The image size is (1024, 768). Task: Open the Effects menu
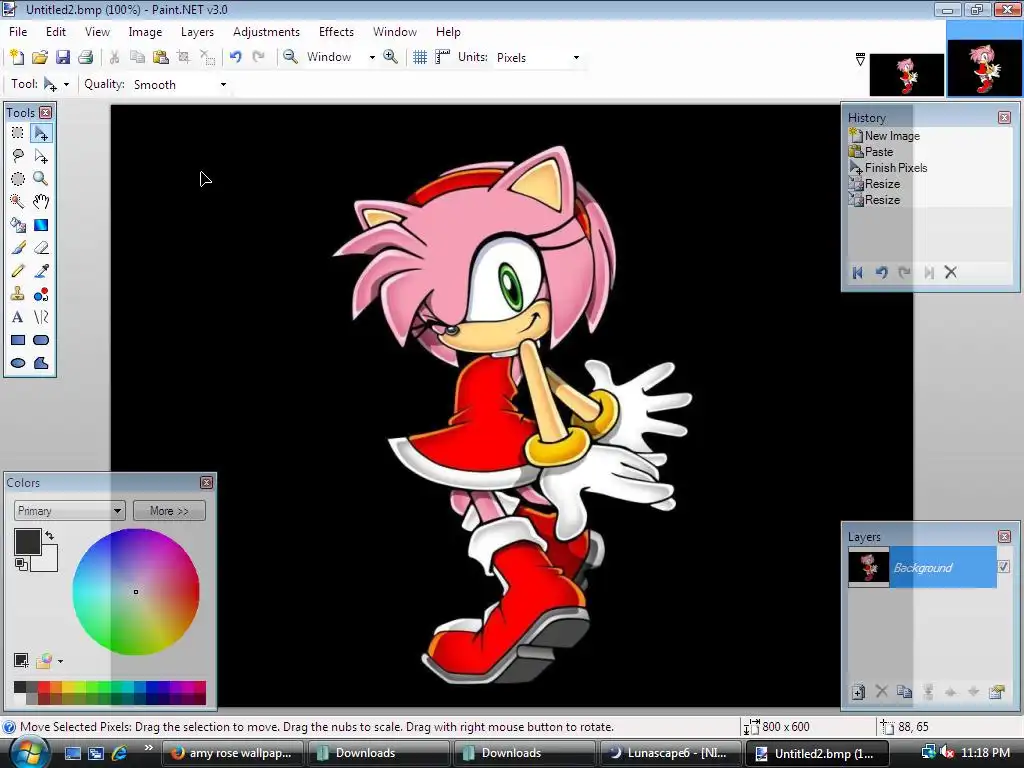pyautogui.click(x=336, y=31)
